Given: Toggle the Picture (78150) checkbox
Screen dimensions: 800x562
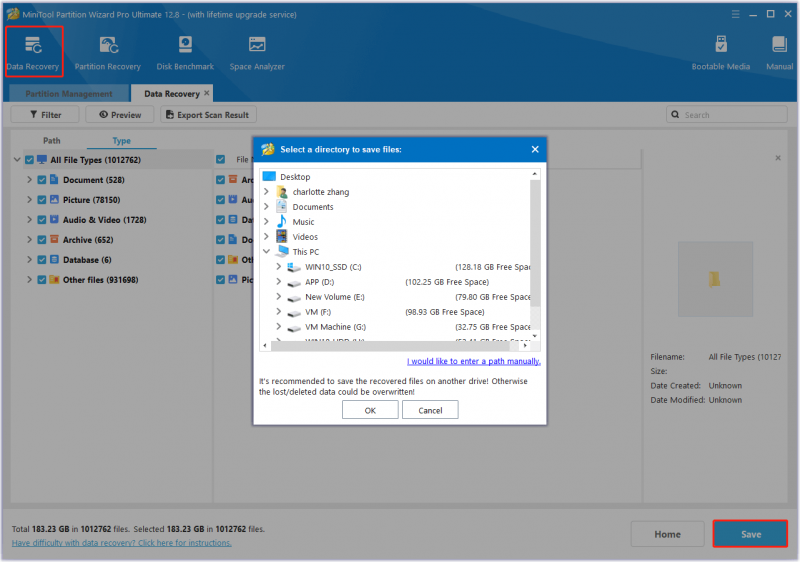Looking at the screenshot, I should pyautogui.click(x=42, y=200).
